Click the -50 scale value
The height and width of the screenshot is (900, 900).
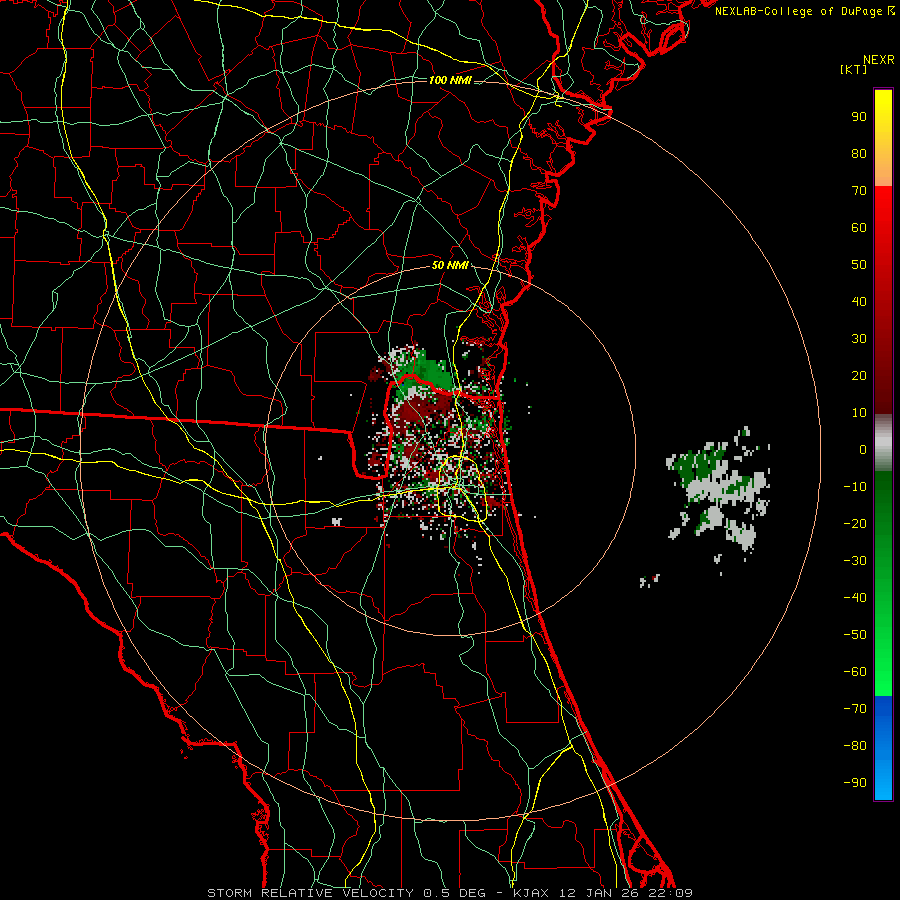pos(855,634)
